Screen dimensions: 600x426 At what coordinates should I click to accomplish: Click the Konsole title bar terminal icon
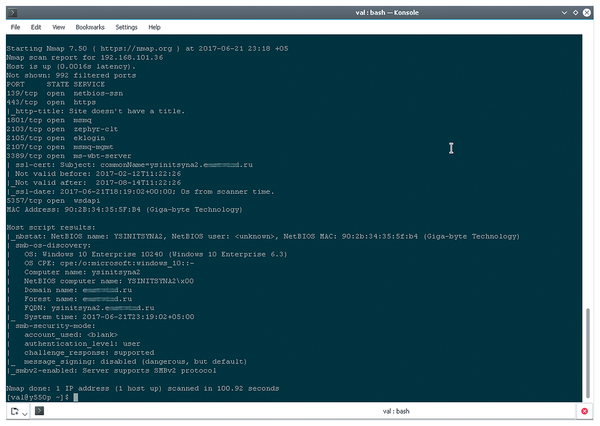coord(12,13)
